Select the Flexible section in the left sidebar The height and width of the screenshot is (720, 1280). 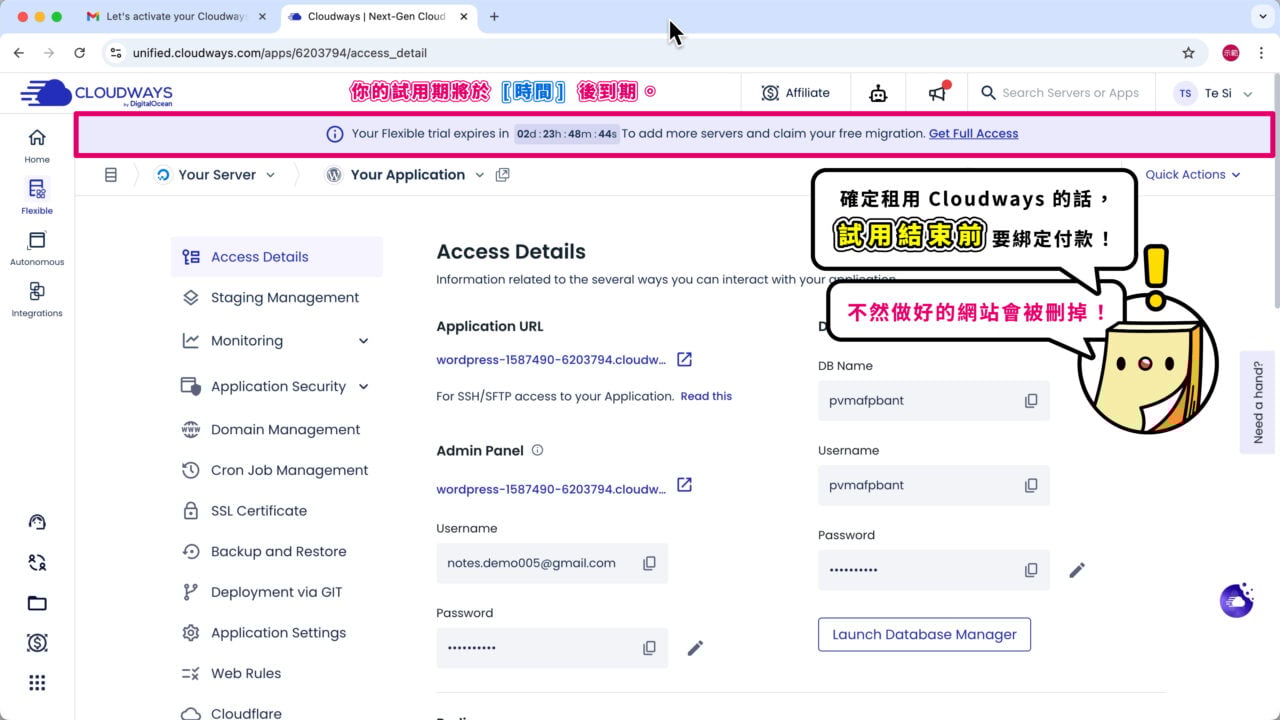click(36, 197)
